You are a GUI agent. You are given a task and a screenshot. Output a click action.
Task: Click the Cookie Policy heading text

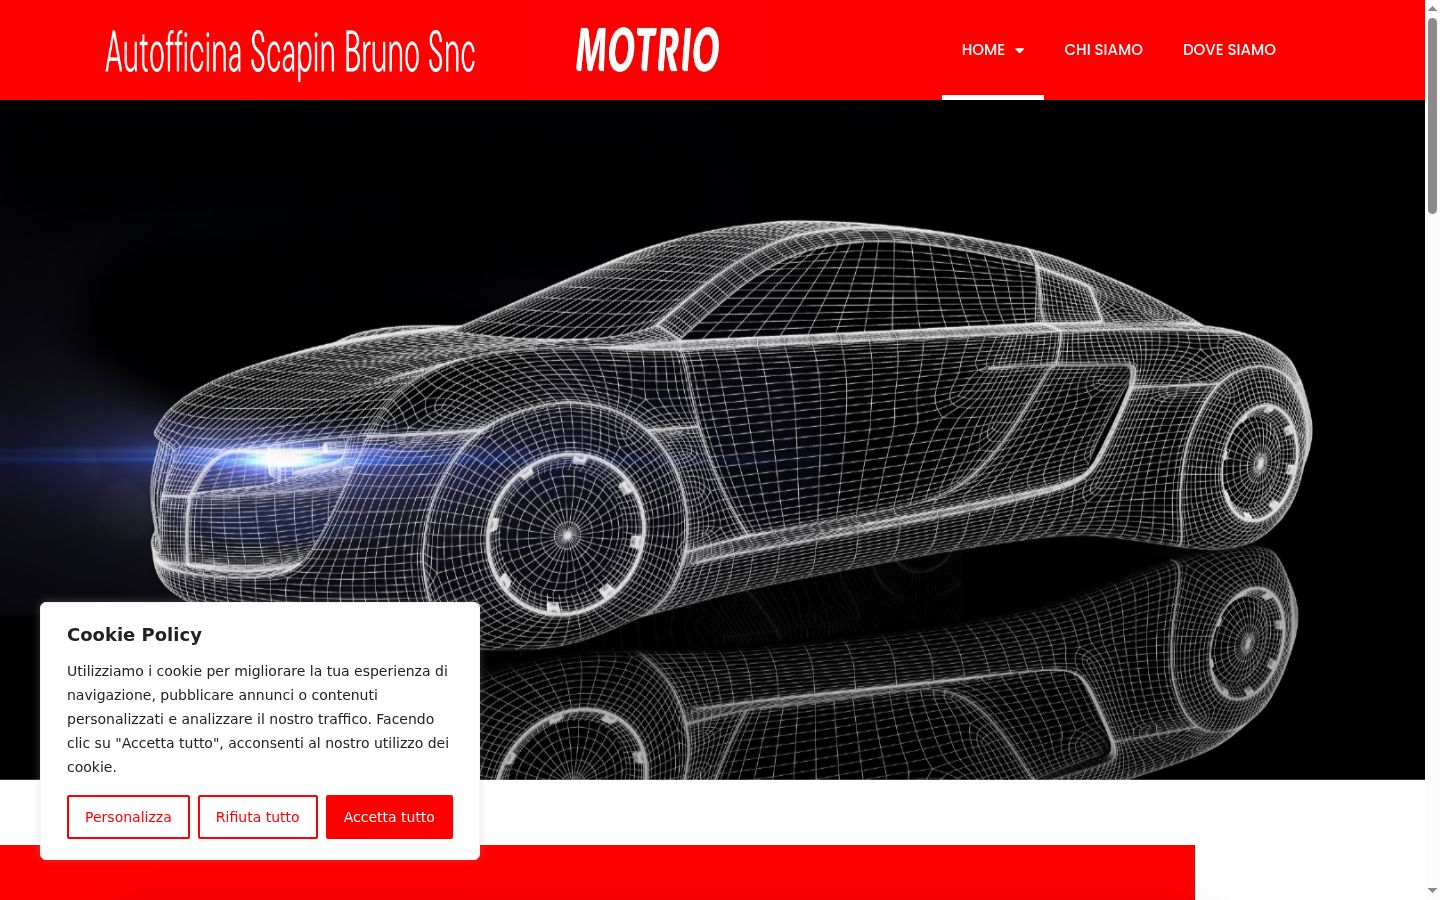(134, 634)
